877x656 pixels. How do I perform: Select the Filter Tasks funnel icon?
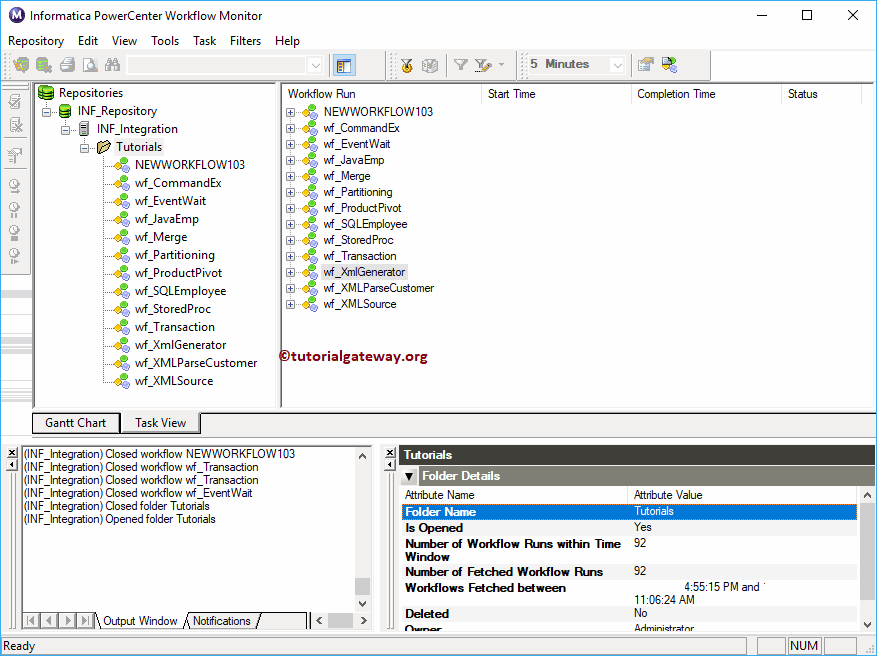pos(461,64)
